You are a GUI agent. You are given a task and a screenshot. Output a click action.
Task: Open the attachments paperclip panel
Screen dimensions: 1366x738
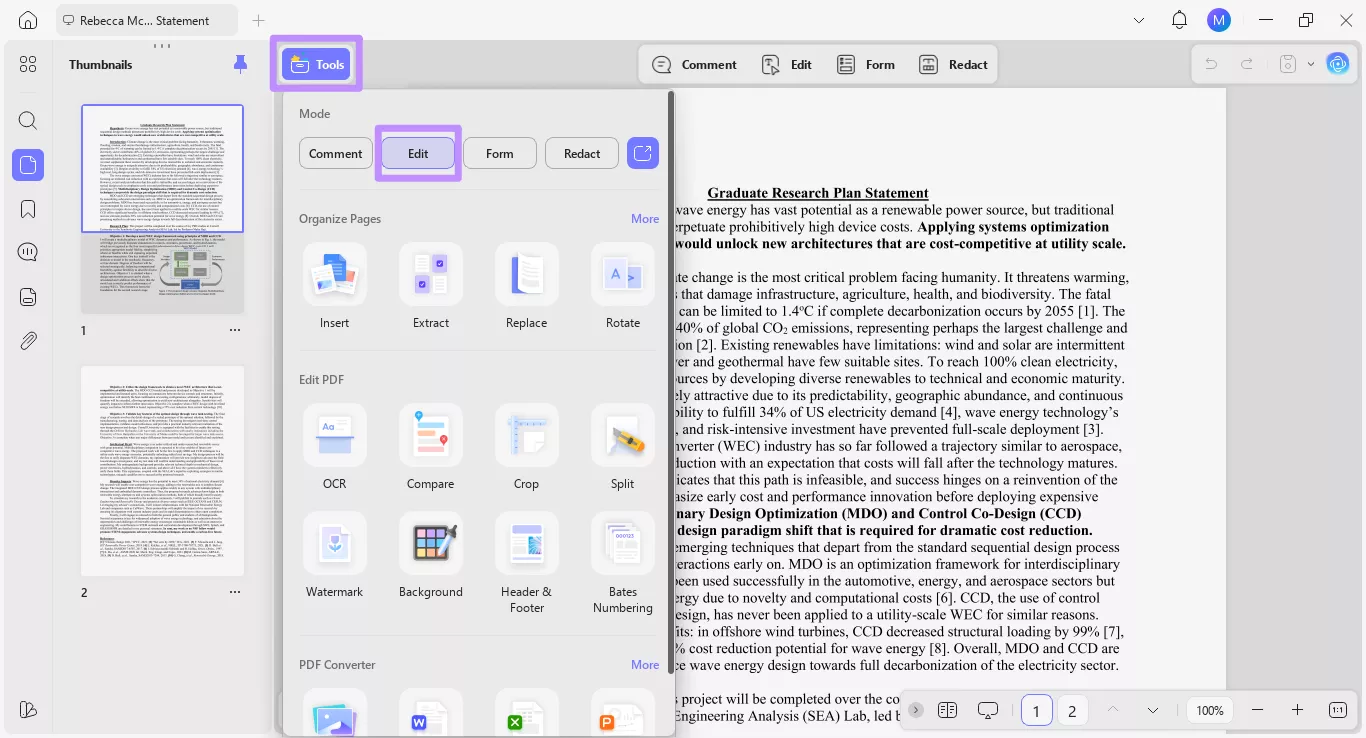pyautogui.click(x=28, y=341)
